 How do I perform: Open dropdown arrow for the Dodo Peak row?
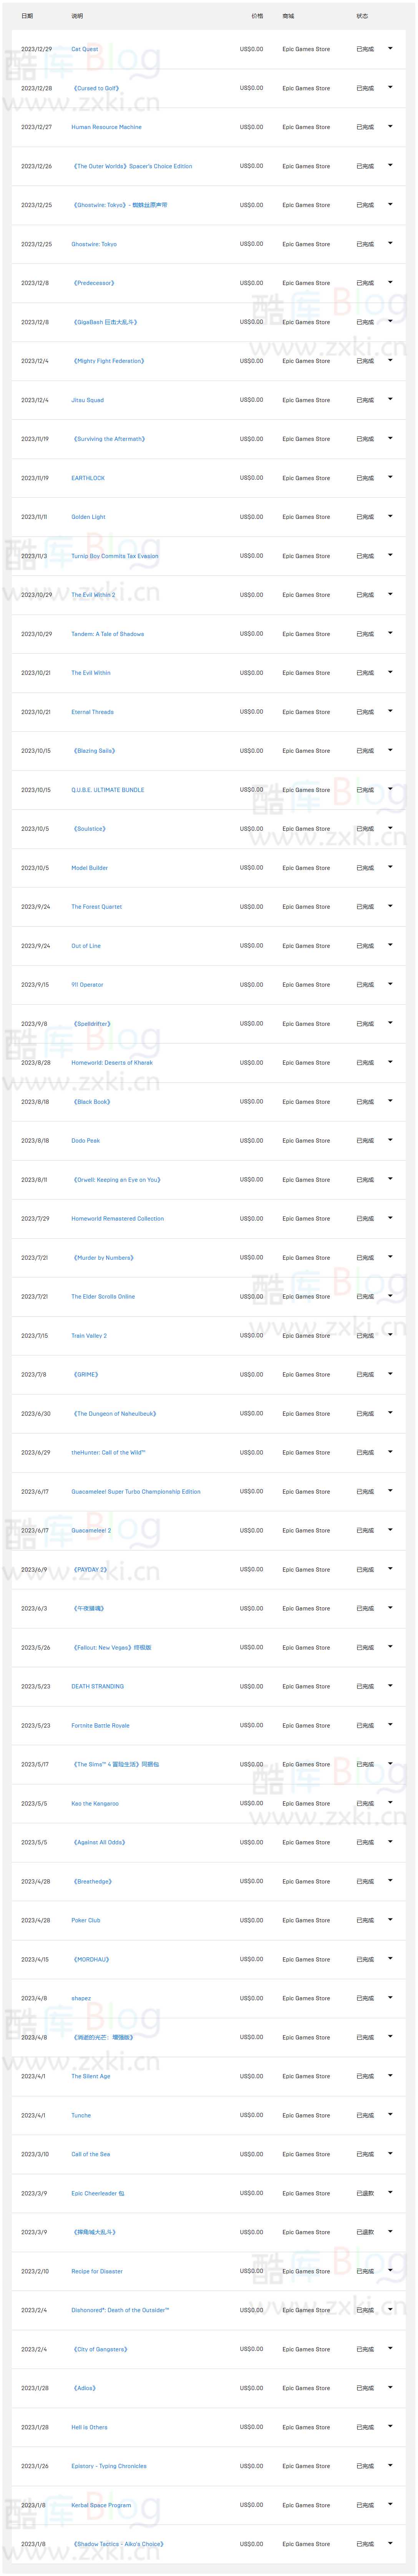(390, 1140)
